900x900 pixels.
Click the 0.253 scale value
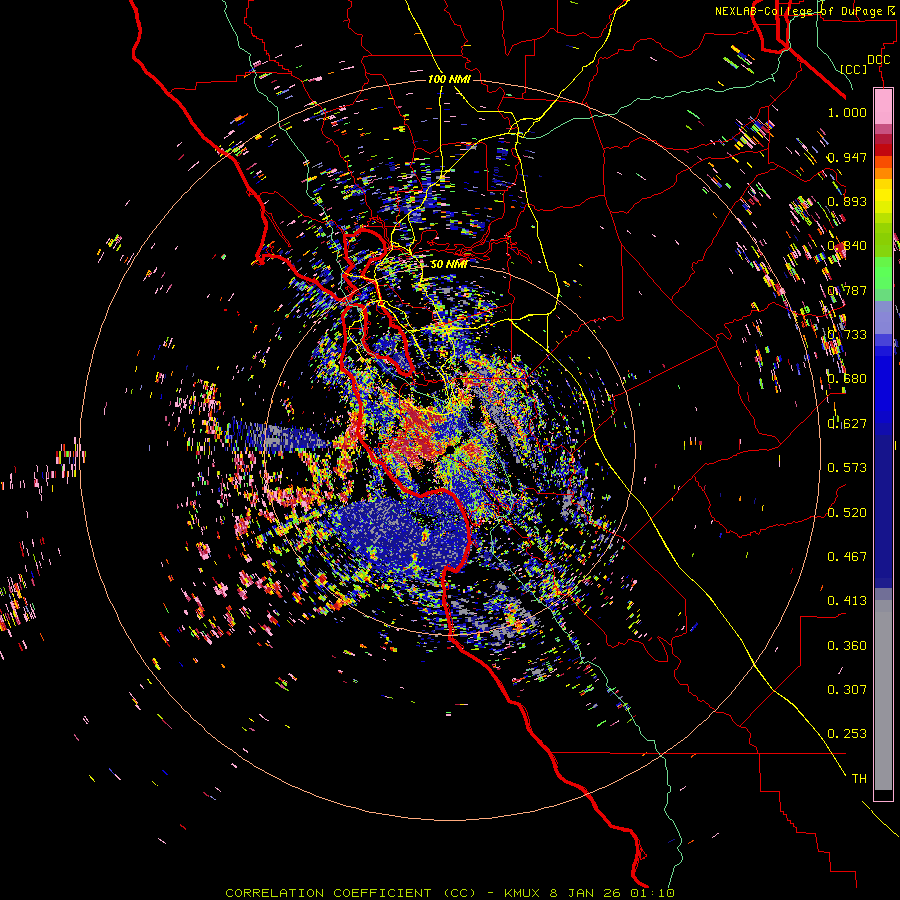(x=847, y=734)
